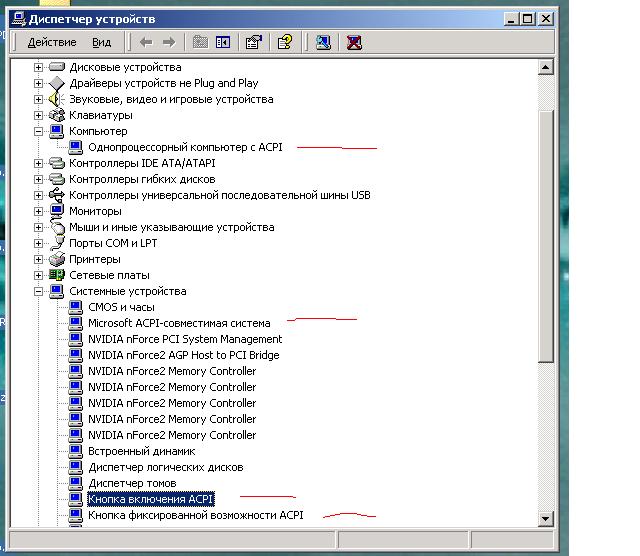Expand Звуковые, видео и игровые устройства
Screen dimensions: 640x556
(x=38, y=99)
